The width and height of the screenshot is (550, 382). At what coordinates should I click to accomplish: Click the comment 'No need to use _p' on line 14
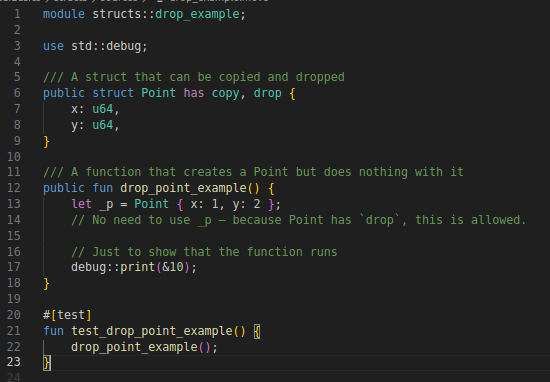pos(152,220)
